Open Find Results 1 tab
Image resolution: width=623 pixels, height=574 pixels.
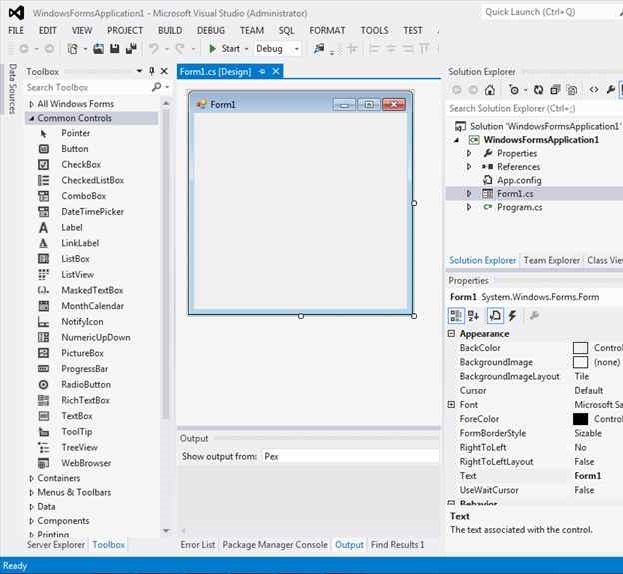(x=398, y=545)
